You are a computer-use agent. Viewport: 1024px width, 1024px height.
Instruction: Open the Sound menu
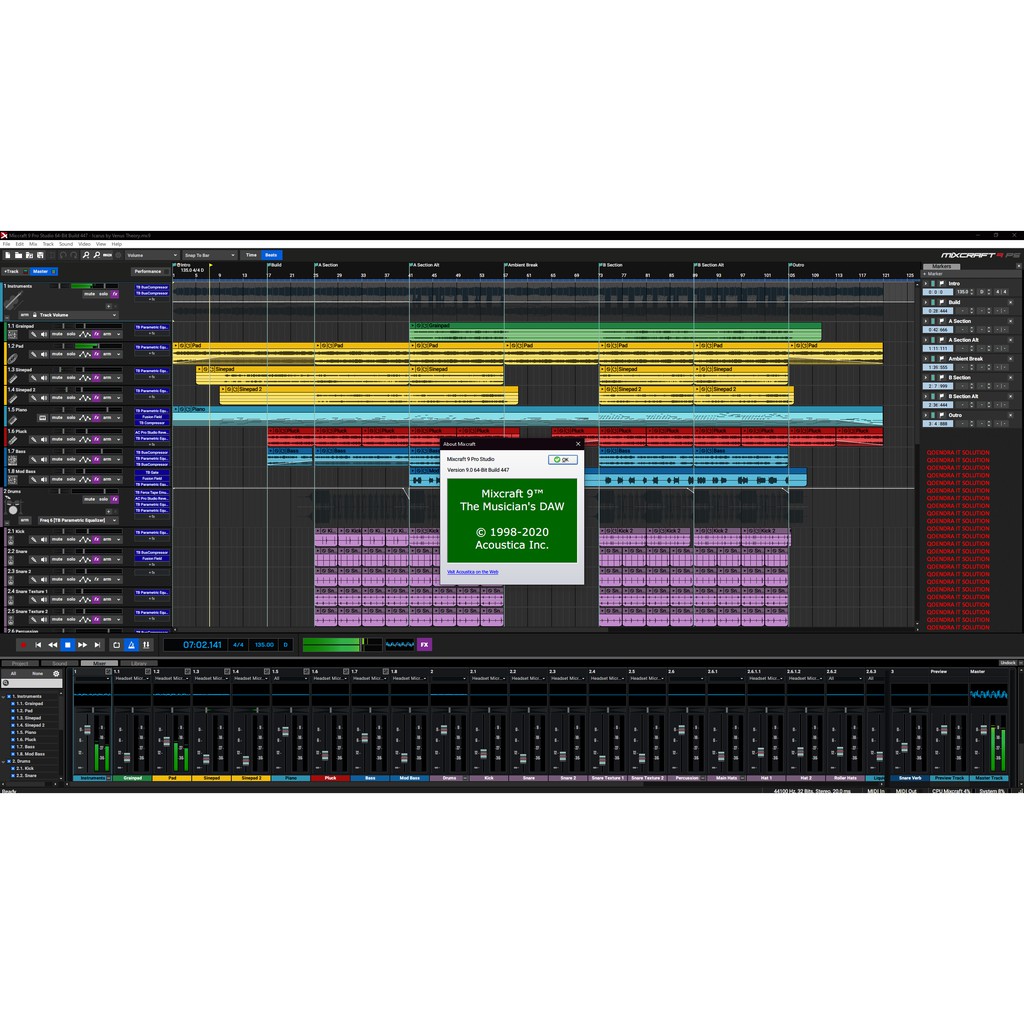coord(65,244)
